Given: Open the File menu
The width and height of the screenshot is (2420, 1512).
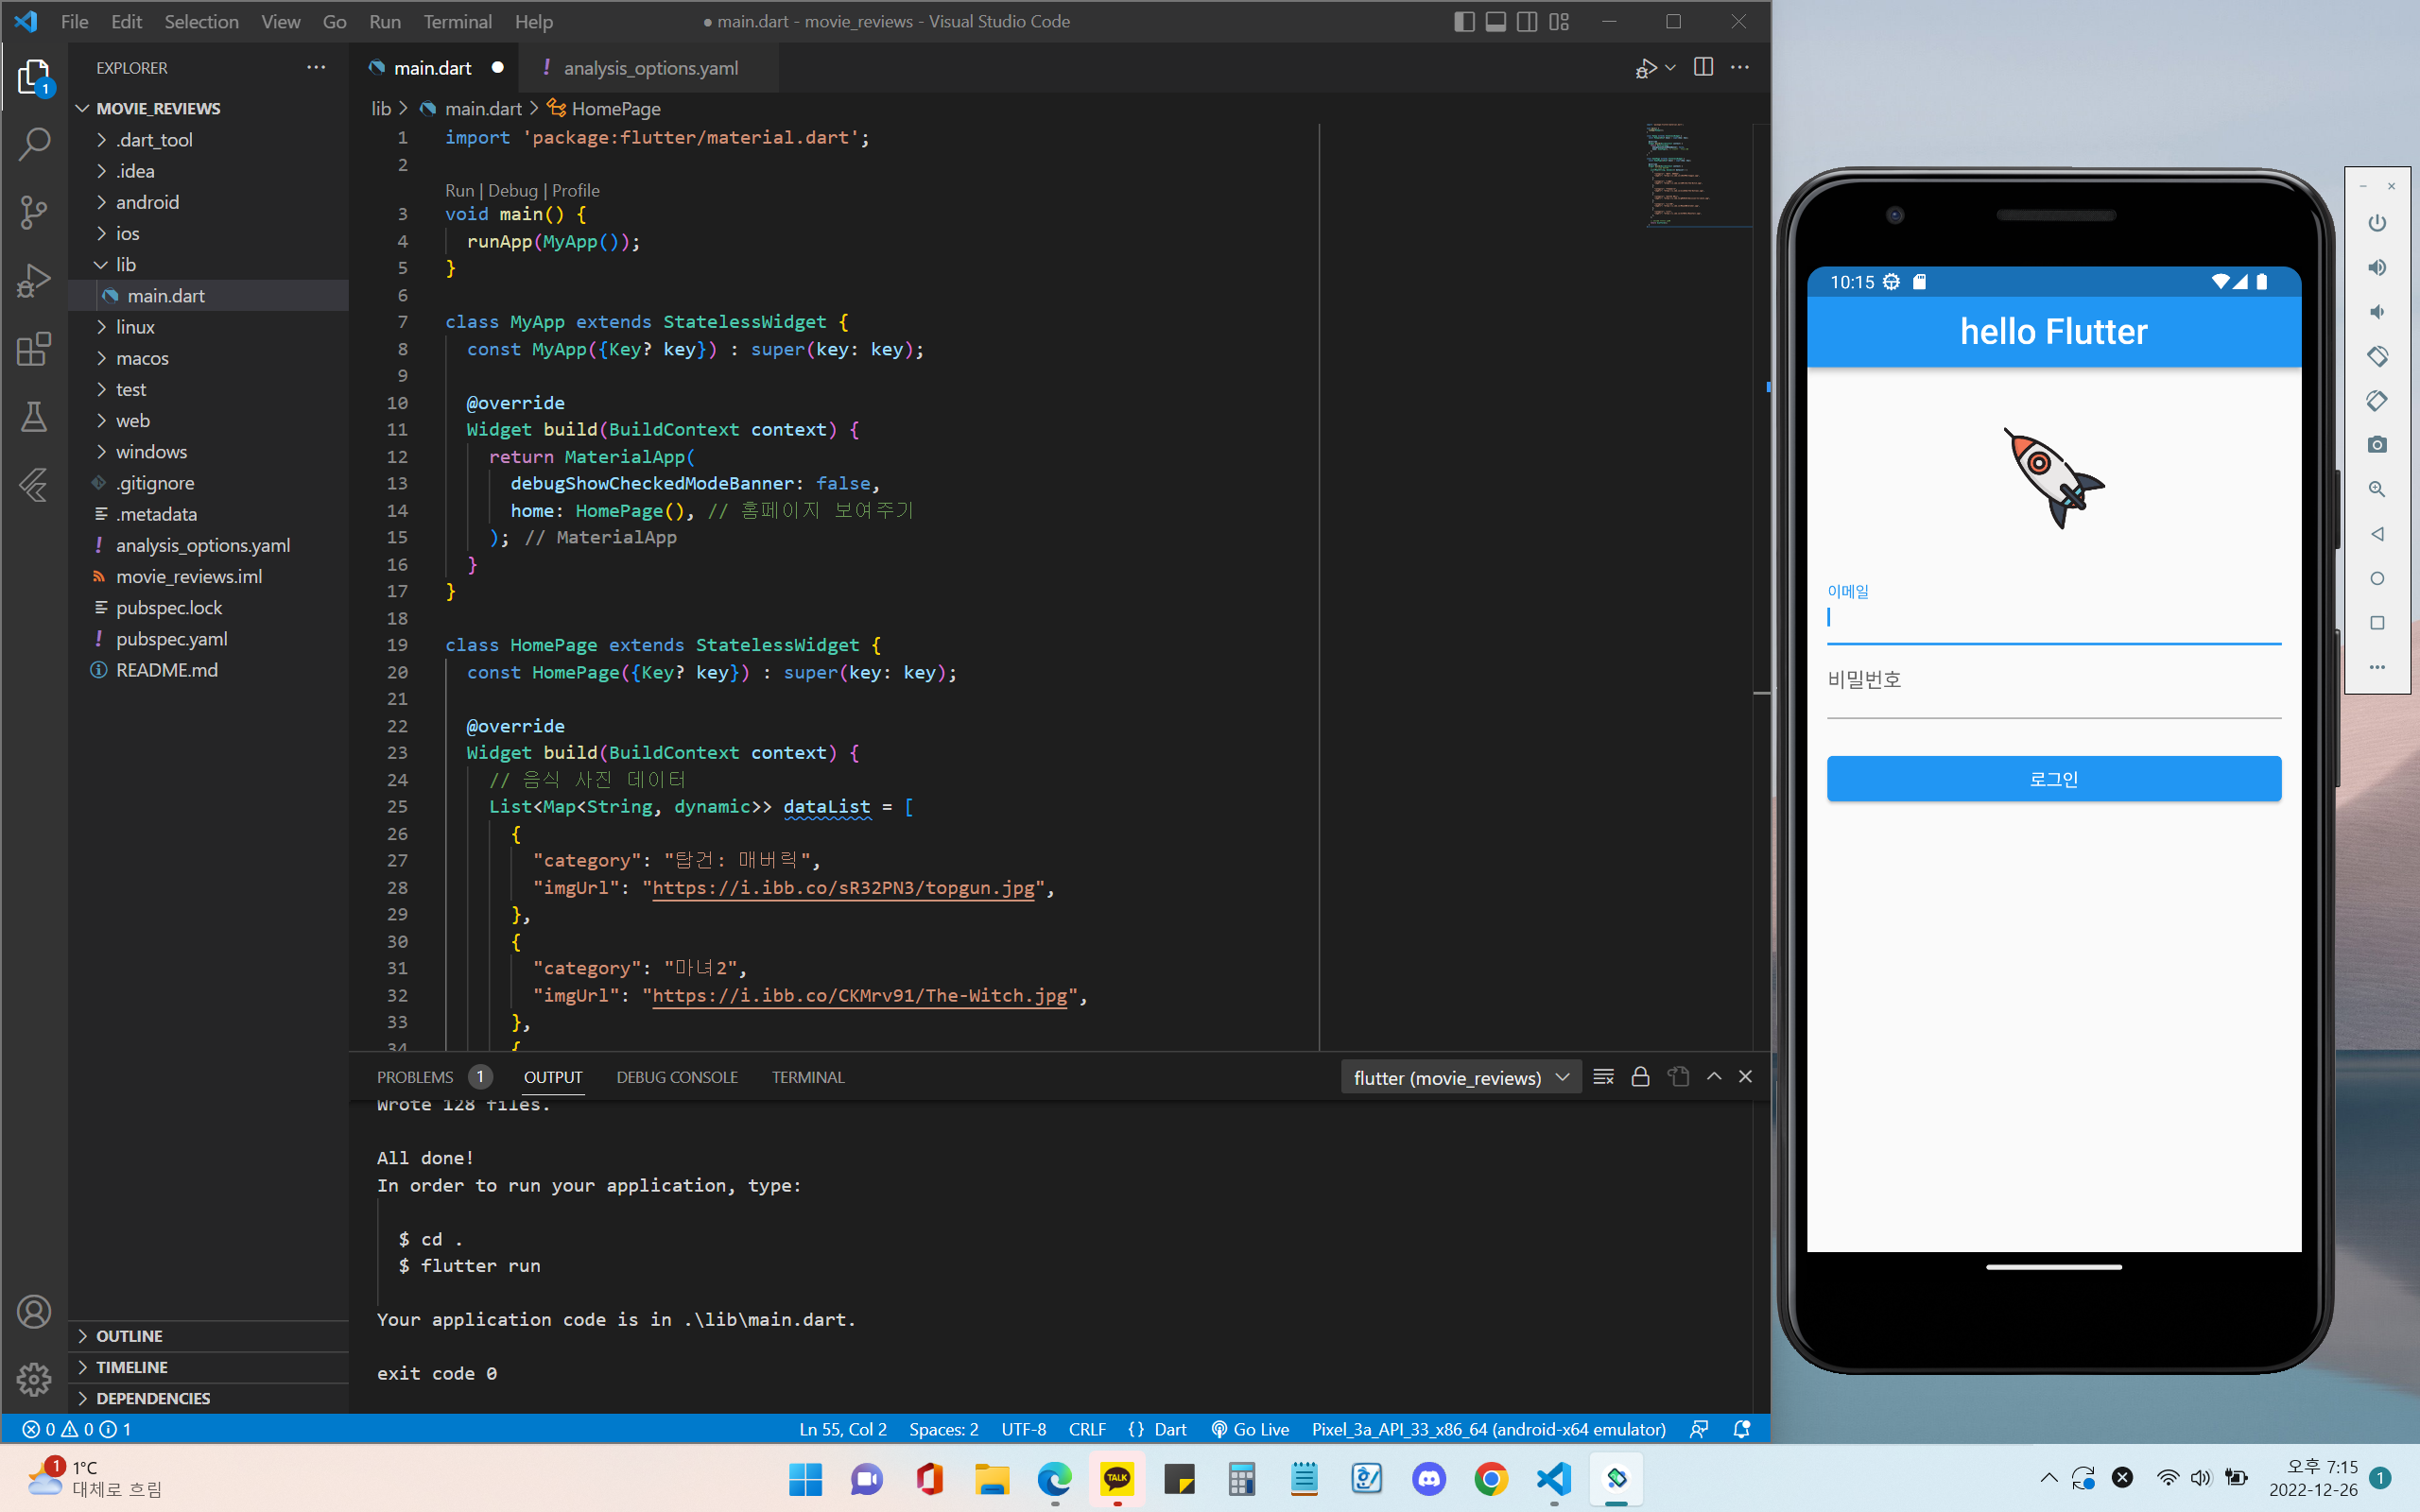Looking at the screenshot, I should (x=74, y=21).
